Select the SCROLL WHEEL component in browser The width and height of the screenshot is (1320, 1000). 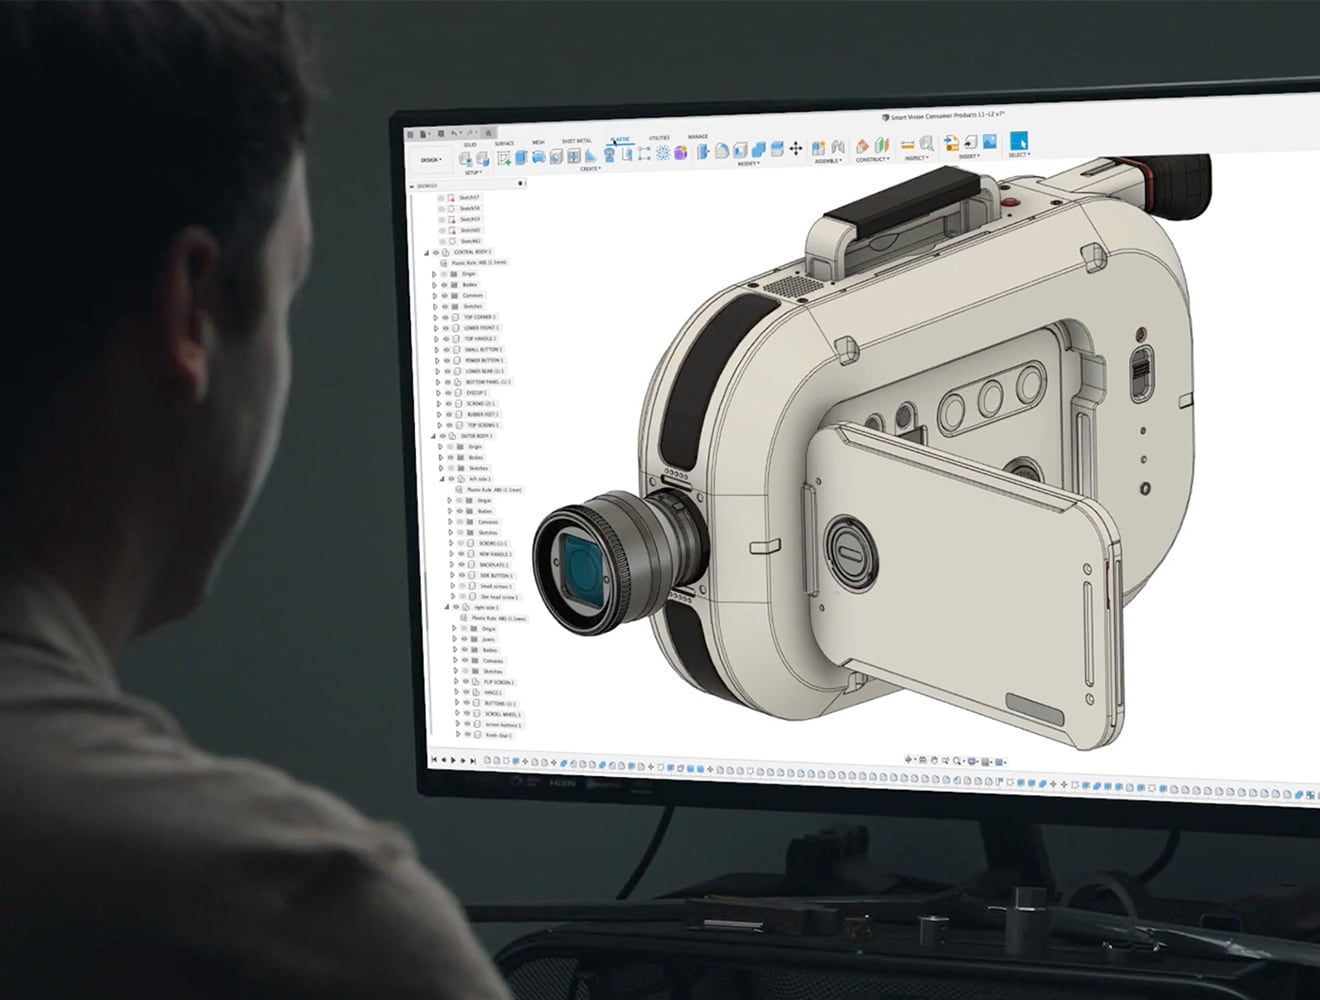pyautogui.click(x=502, y=714)
